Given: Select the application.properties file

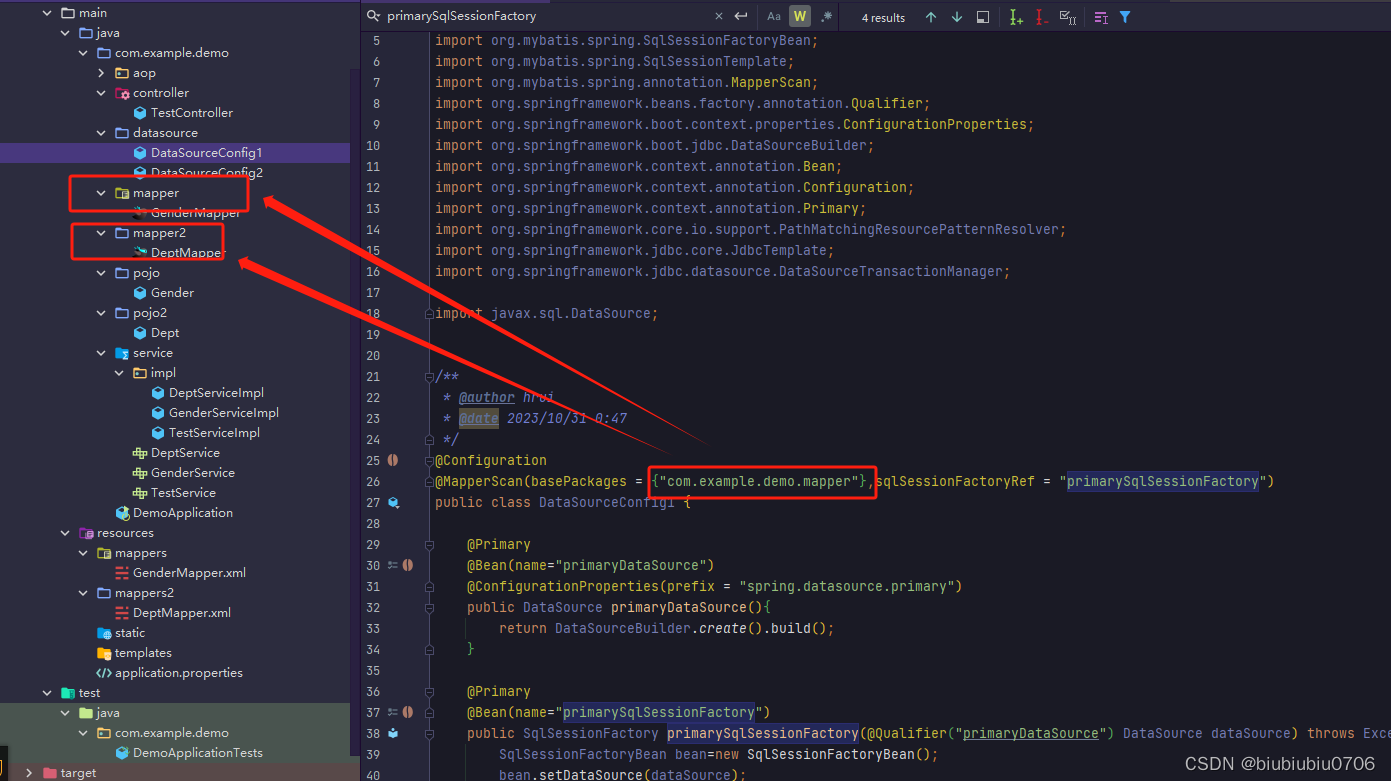Looking at the screenshot, I should [181, 672].
